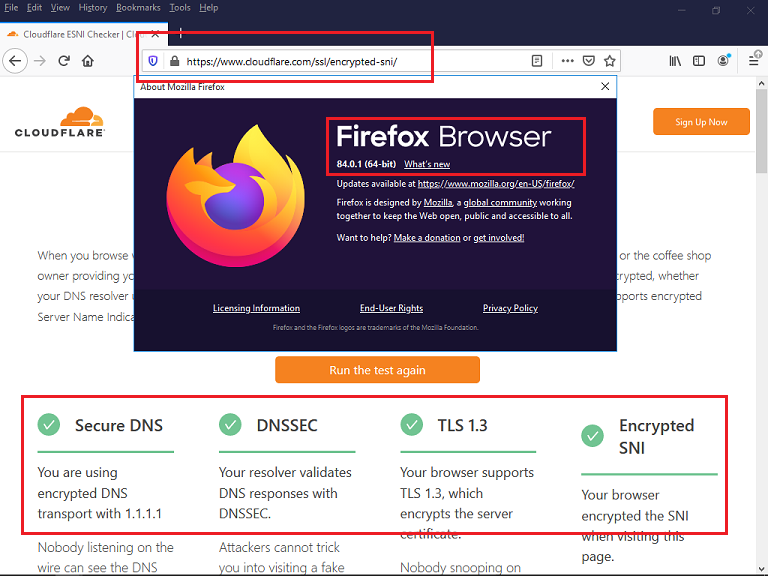Open page actions three-dot menu
Viewport: 768px width, 576px height.
(x=568, y=61)
